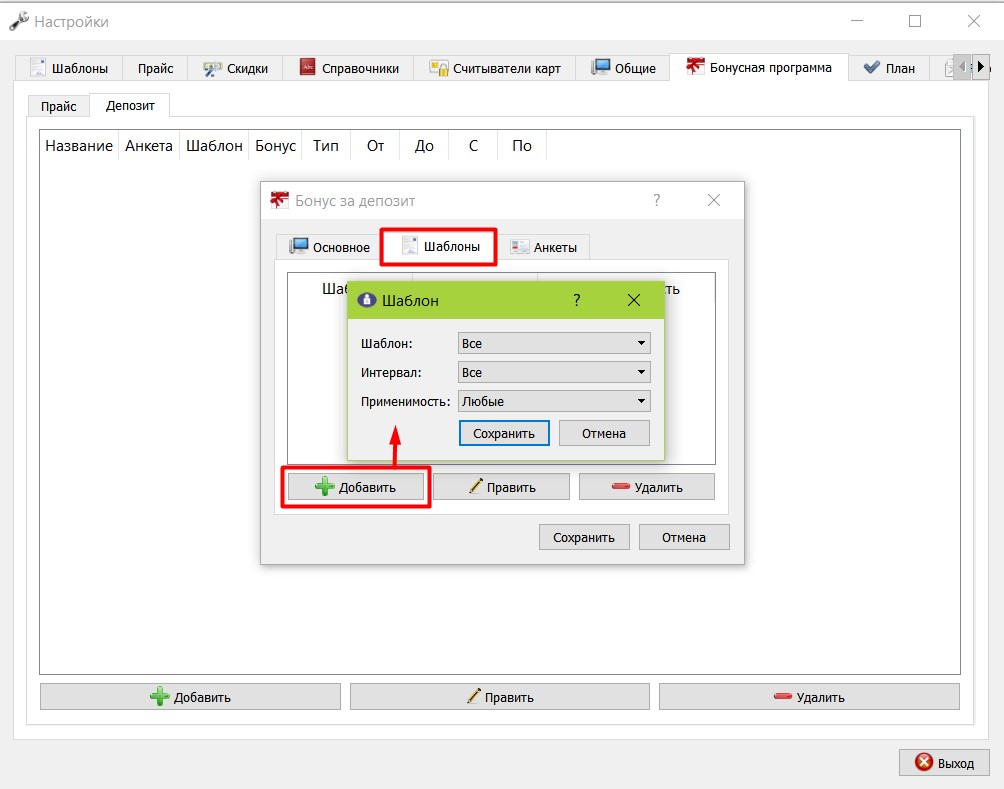Expand the Шаблон dropdown set to Все
This screenshot has width=1004, height=789.
click(x=555, y=343)
